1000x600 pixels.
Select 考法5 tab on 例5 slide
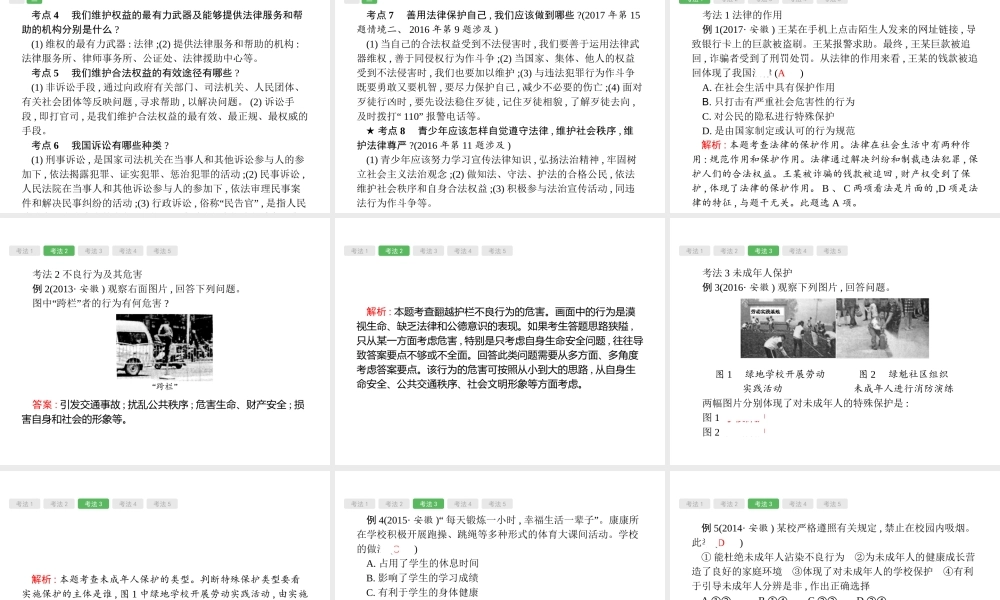coord(832,504)
